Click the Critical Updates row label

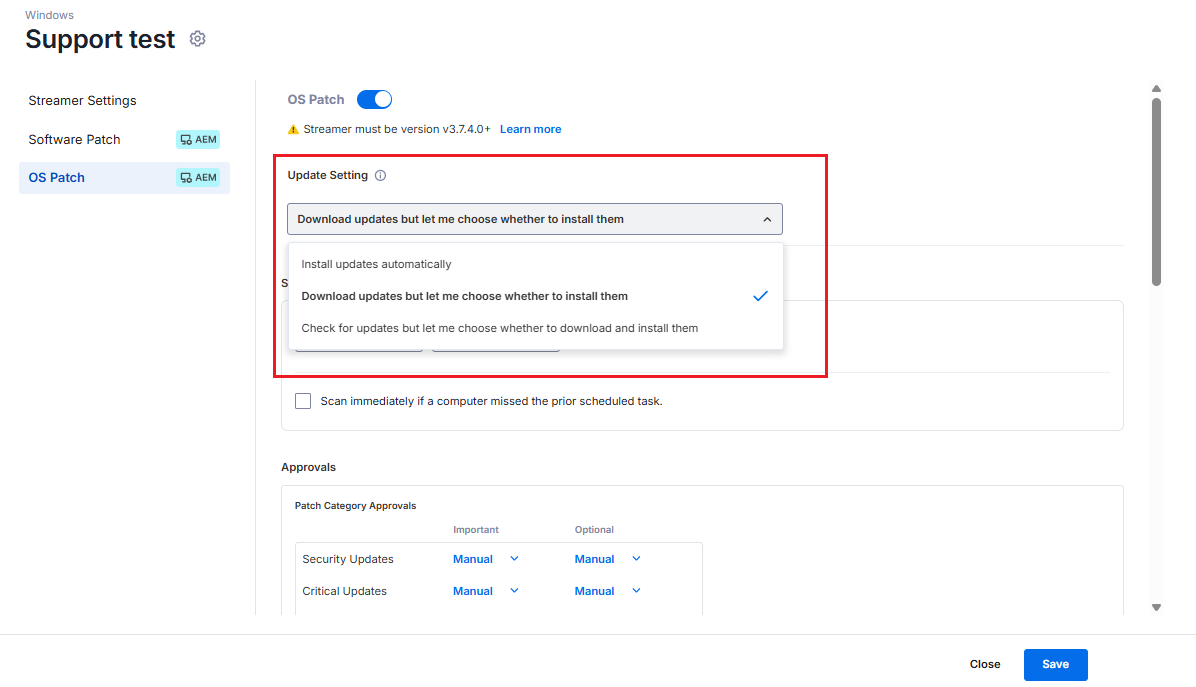(x=344, y=591)
